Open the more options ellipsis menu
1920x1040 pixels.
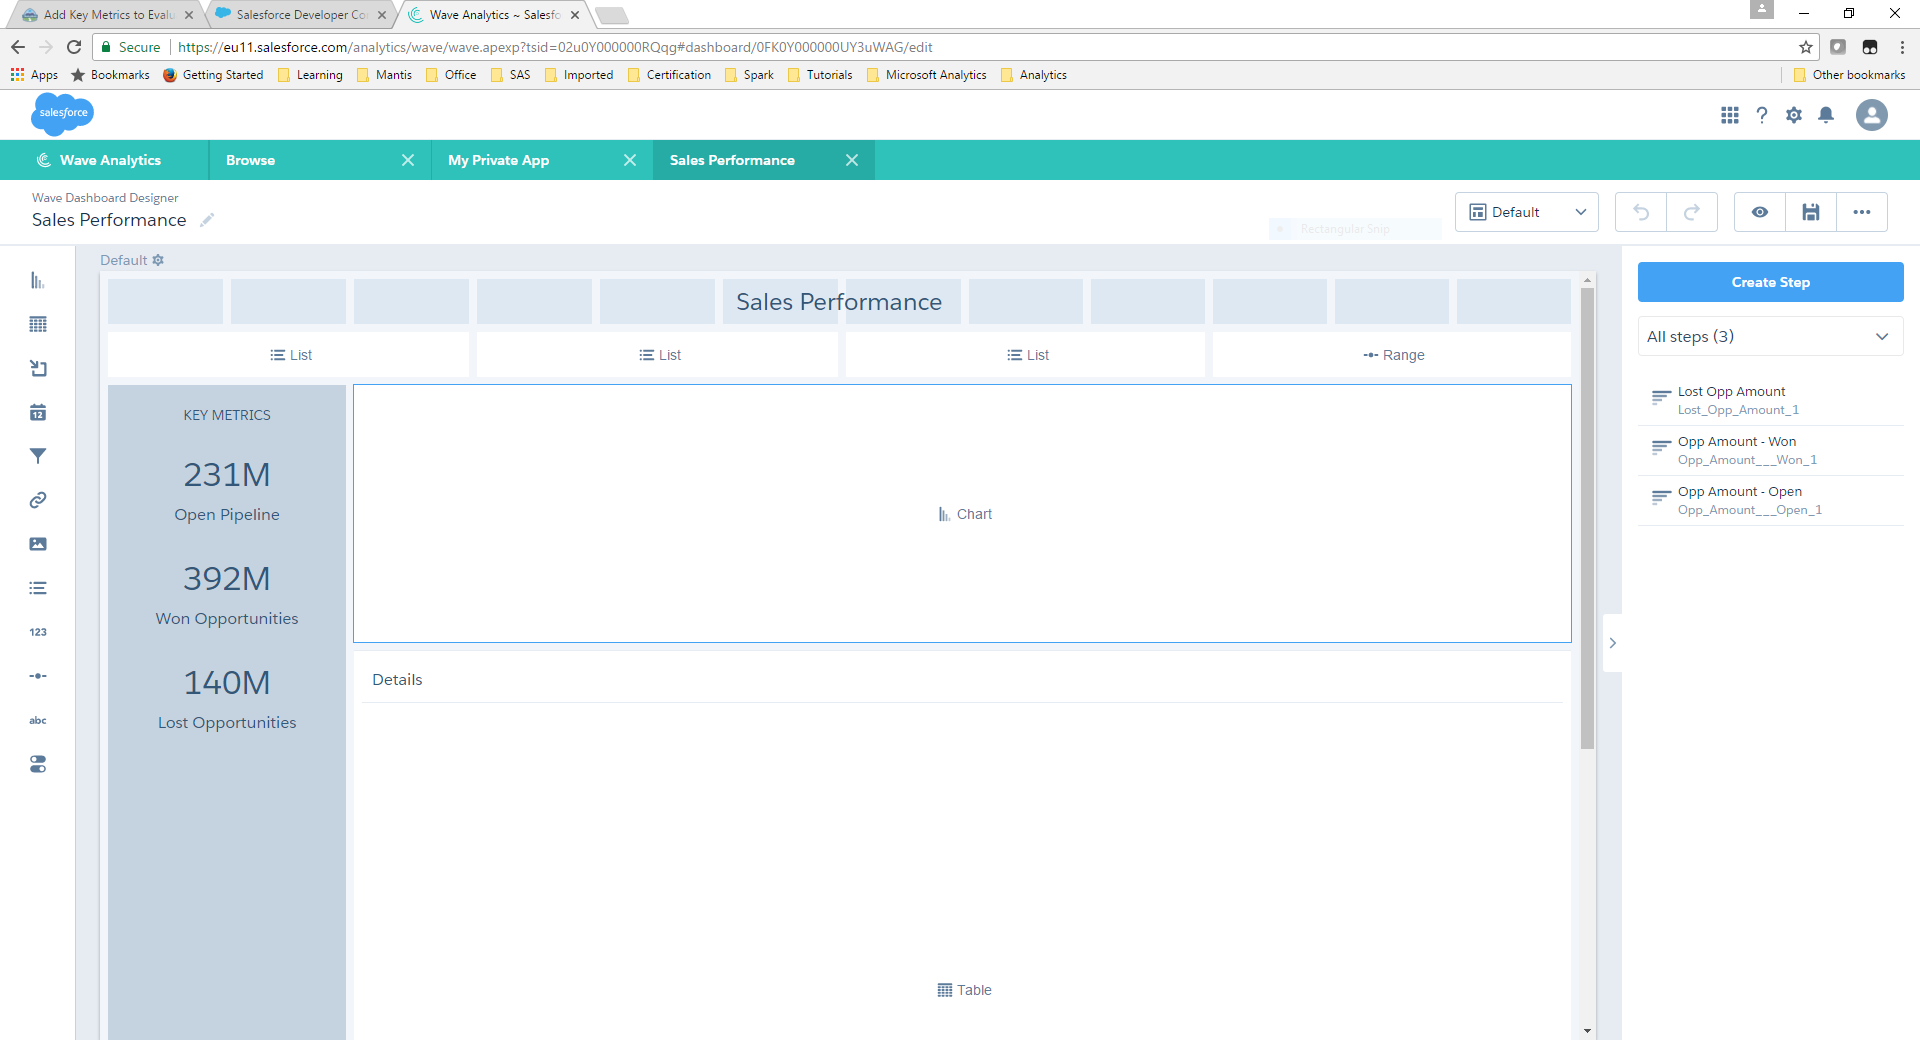[1862, 212]
